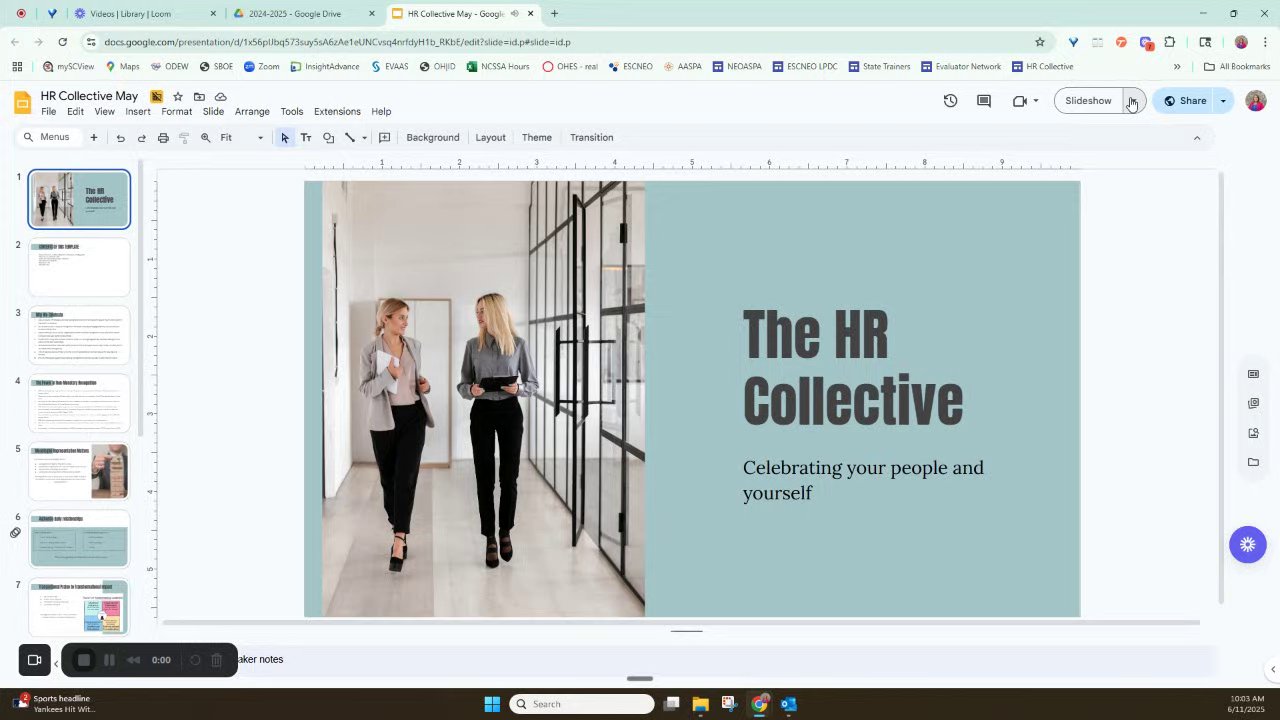Viewport: 1280px width, 720px height.
Task: Redo the last action
Action: pos(141,138)
